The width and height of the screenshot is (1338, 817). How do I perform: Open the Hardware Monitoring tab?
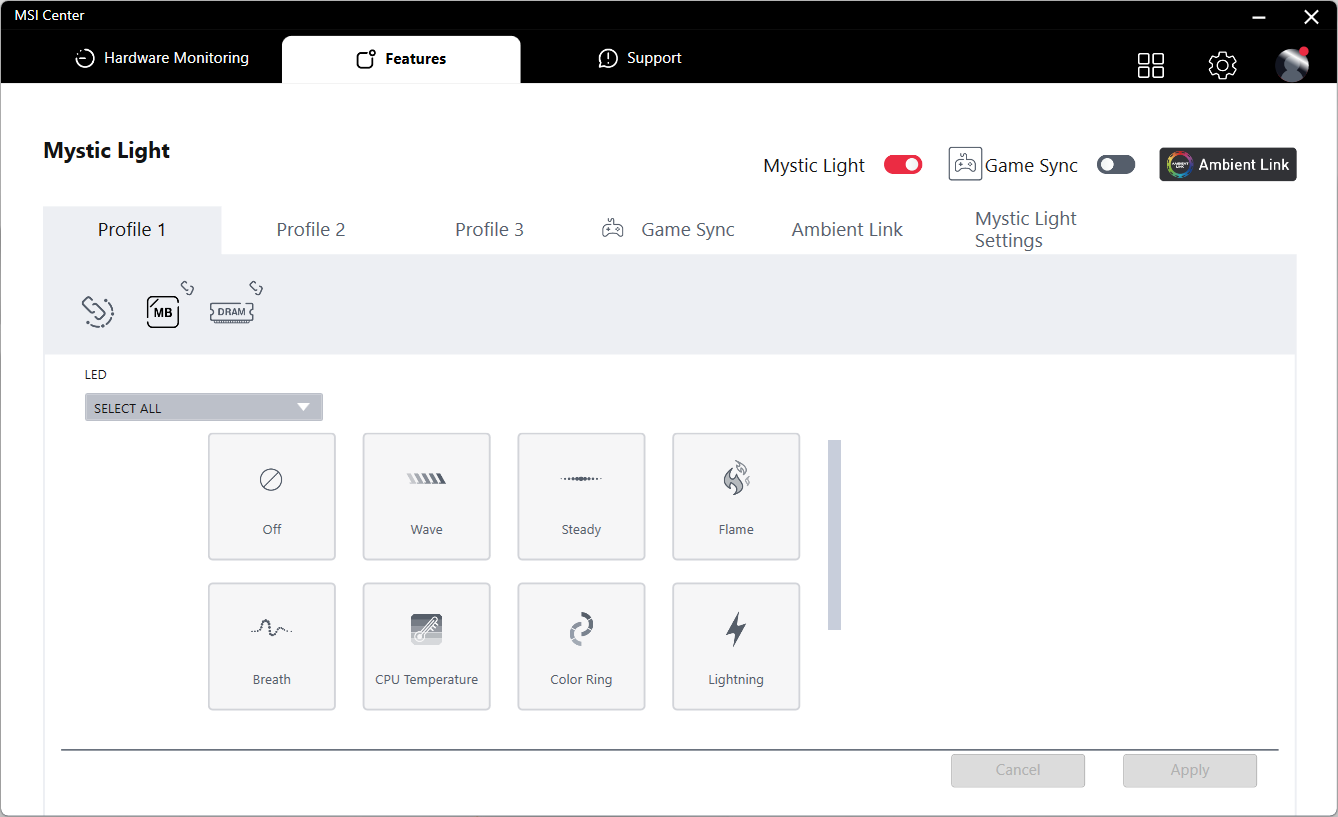(162, 58)
